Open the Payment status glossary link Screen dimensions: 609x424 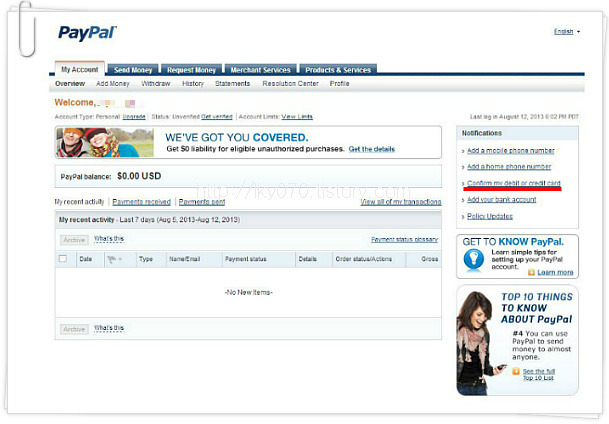click(x=404, y=240)
